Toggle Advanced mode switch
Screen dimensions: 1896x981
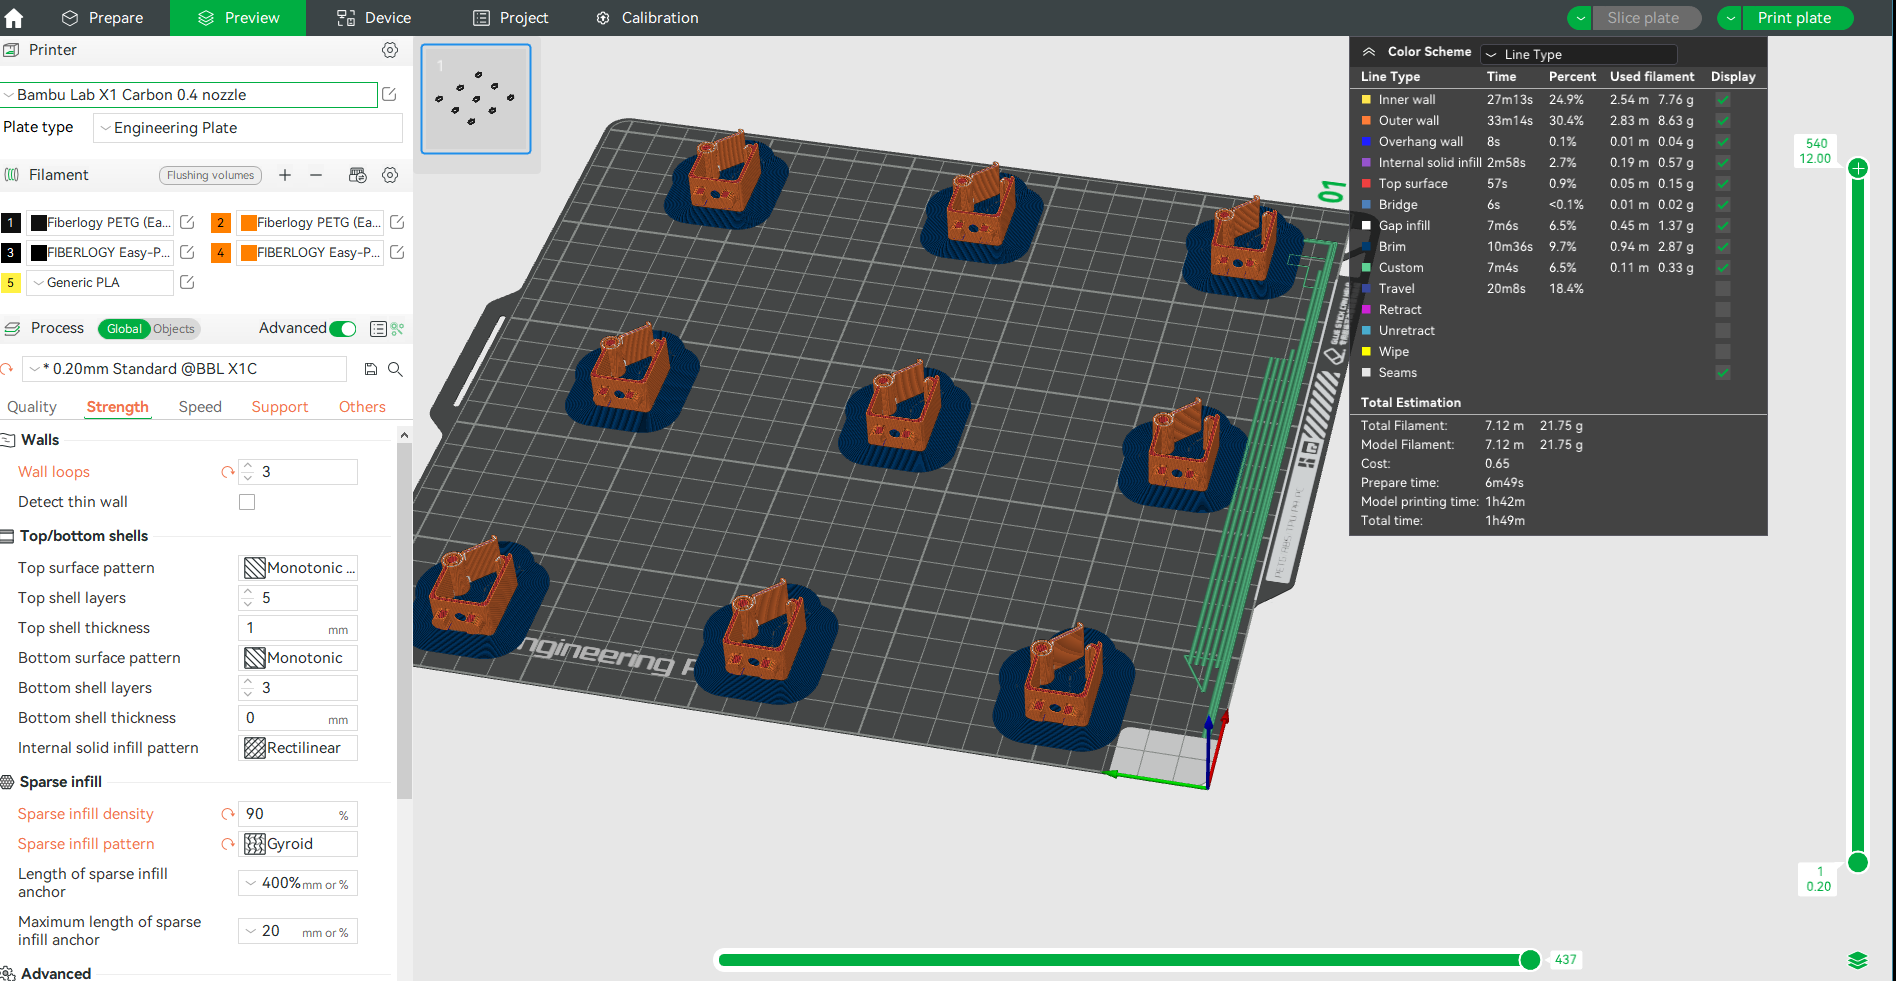343,329
